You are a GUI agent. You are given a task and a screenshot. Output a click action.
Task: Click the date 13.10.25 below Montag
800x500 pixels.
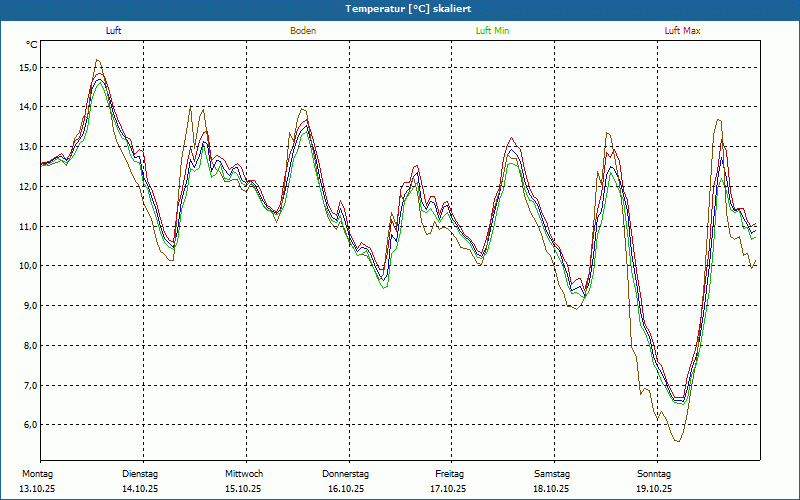(37, 489)
